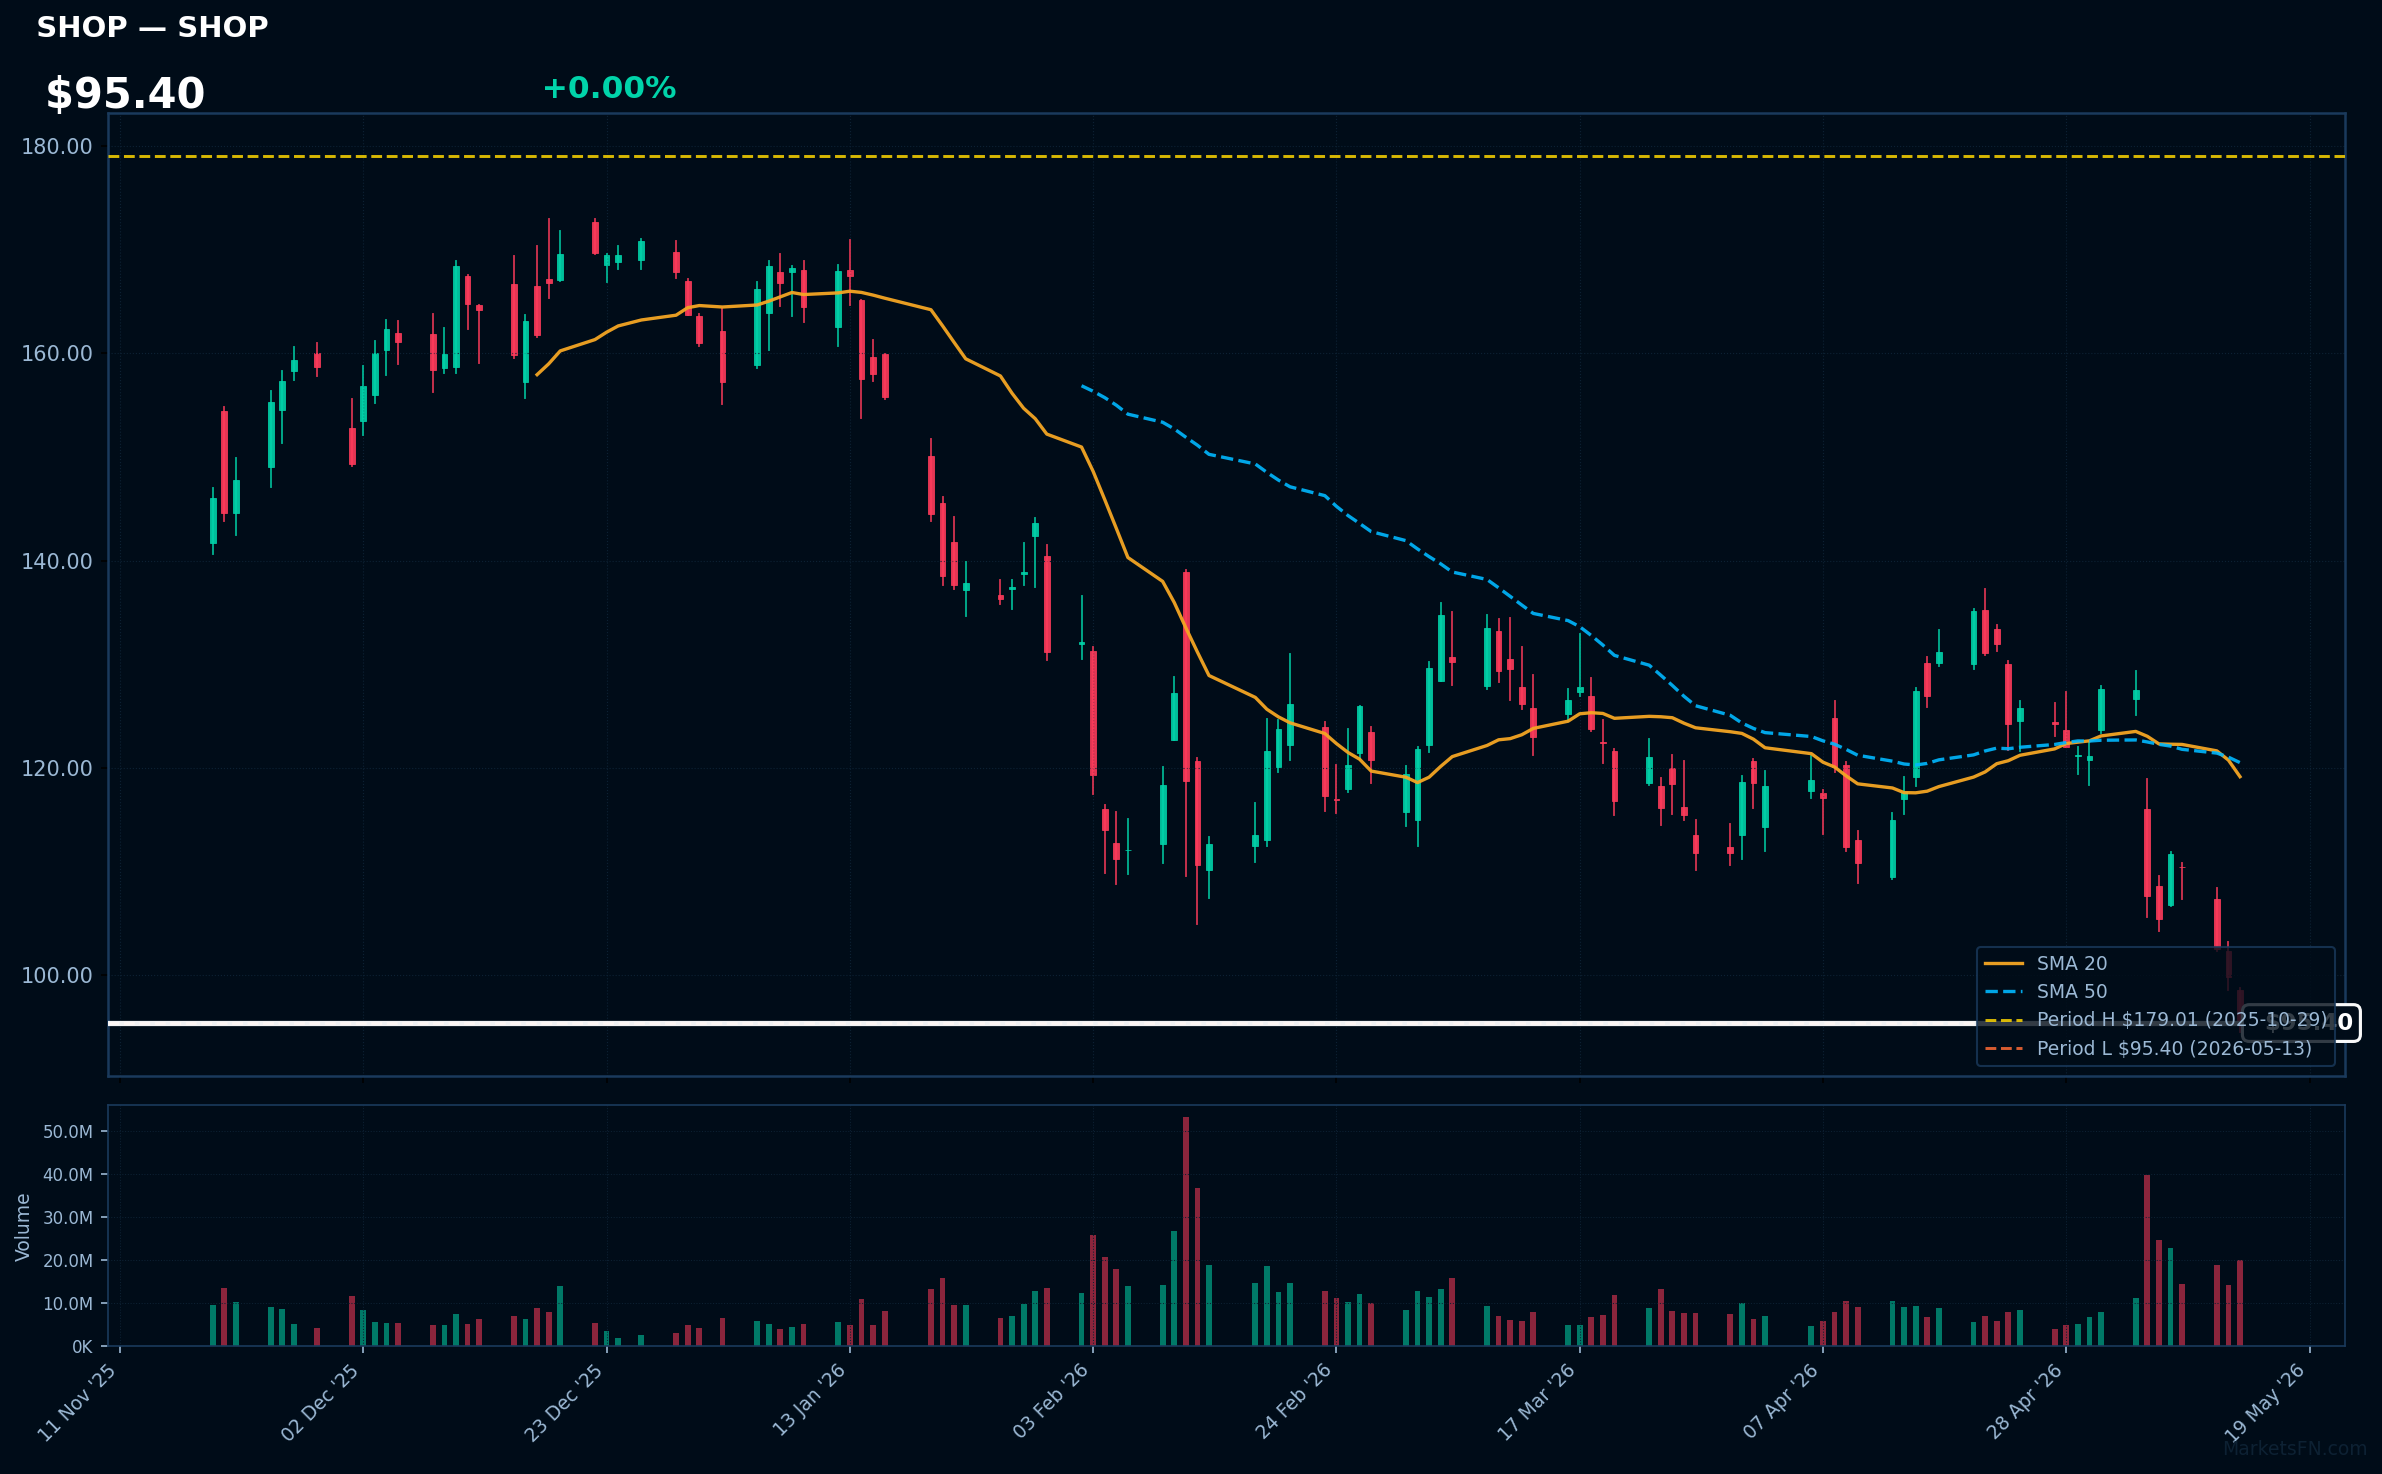
Task: Click the "50.0M" volume axis label
Action: [x=68, y=1132]
